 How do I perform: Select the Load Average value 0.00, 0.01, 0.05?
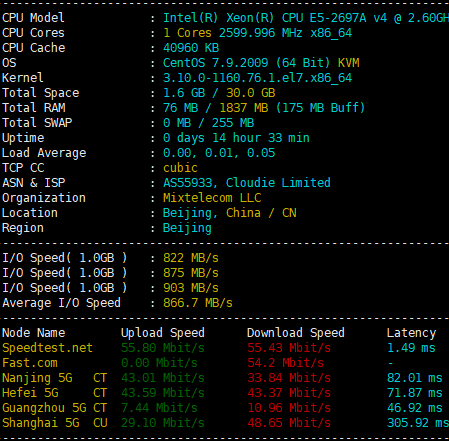pos(219,153)
